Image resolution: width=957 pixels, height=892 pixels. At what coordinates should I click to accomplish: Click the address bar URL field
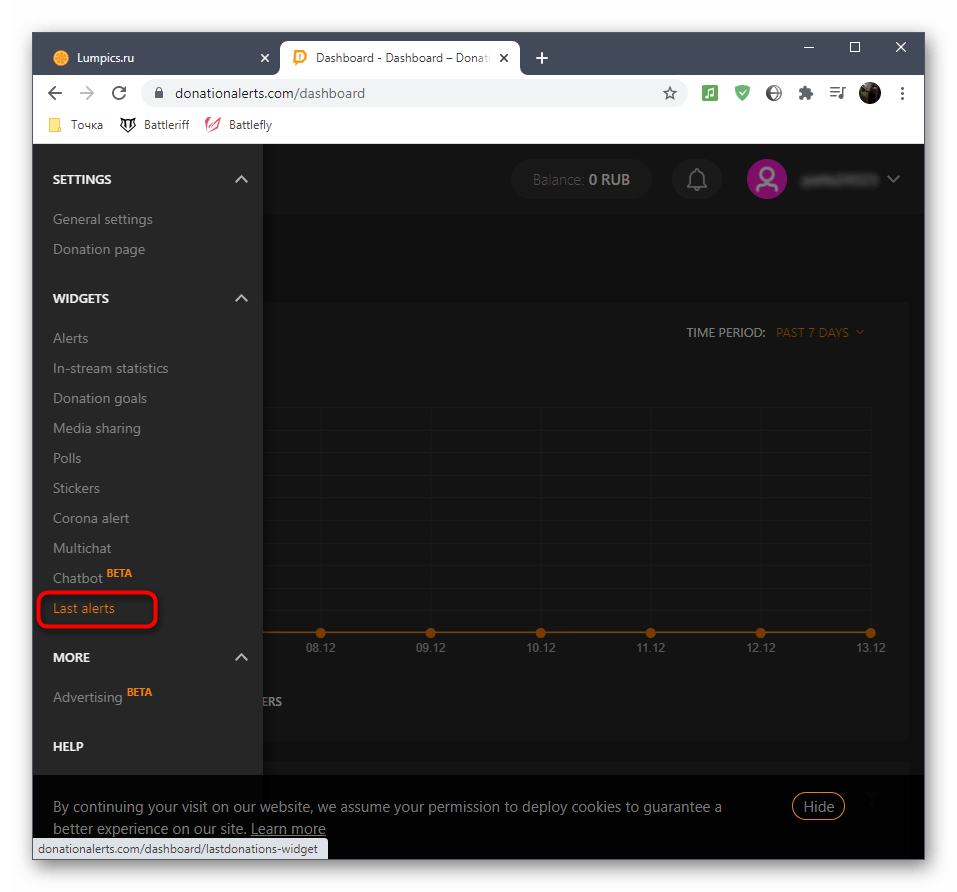(400, 93)
